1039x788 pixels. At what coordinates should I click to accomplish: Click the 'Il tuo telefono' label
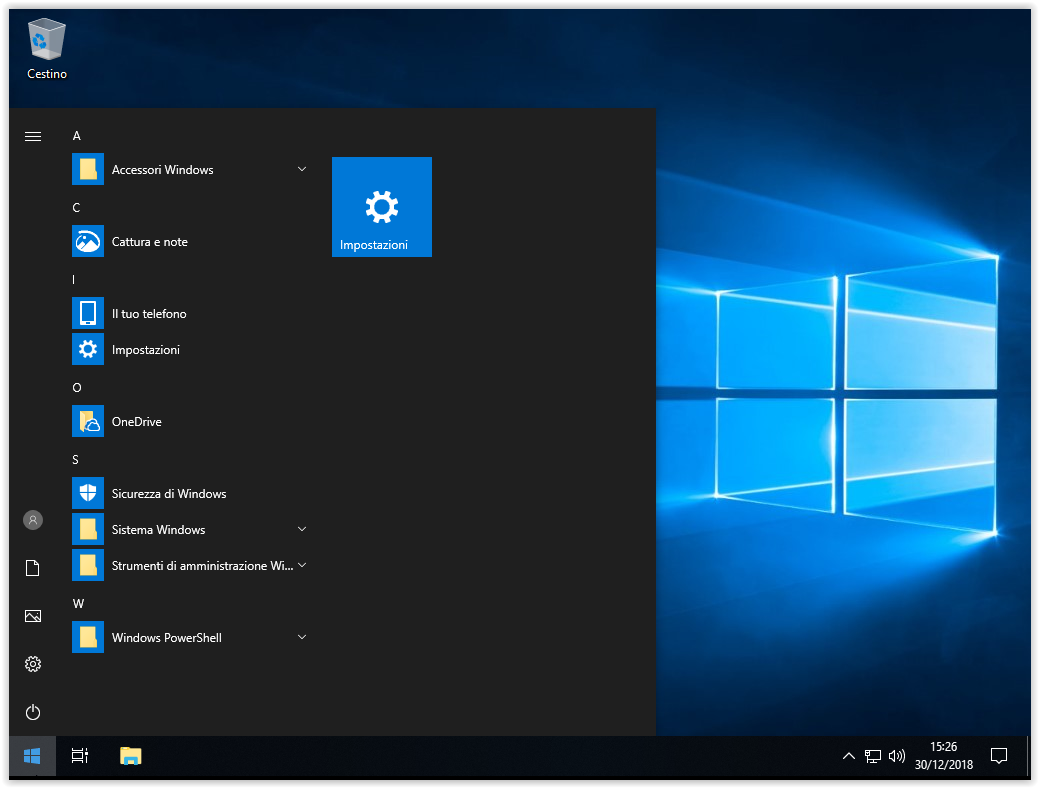coord(149,313)
